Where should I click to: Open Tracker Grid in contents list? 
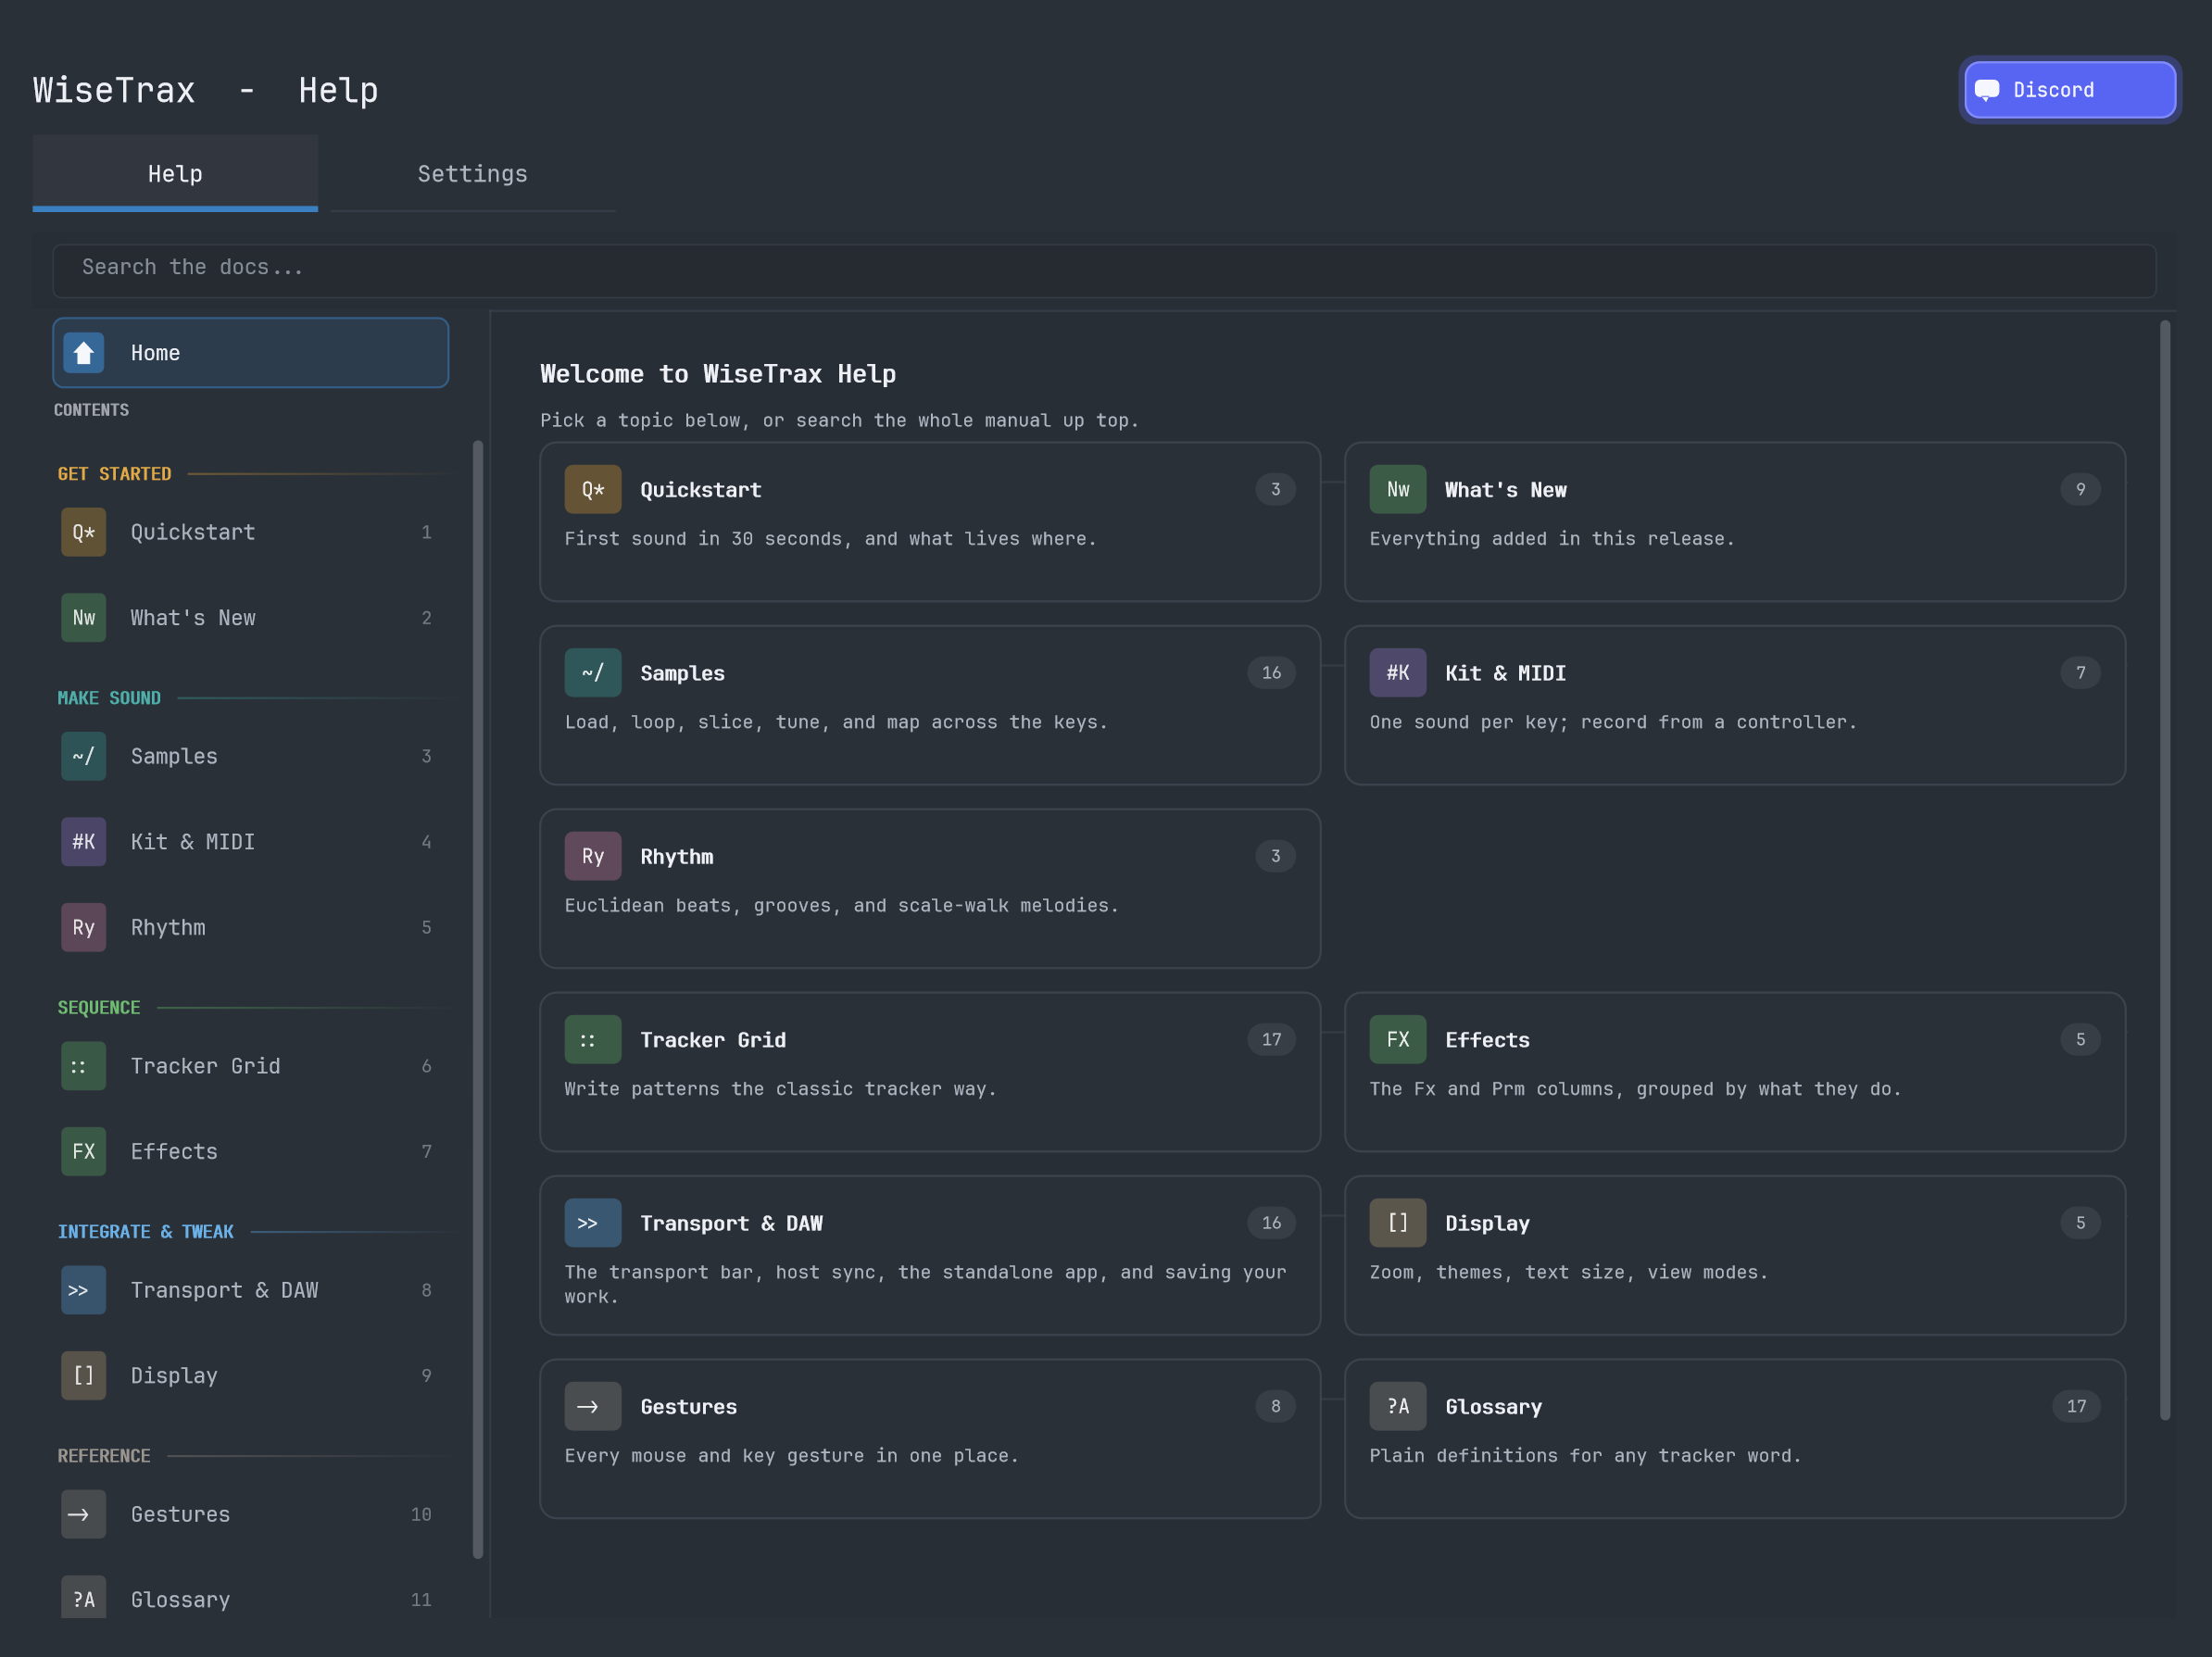point(250,1066)
